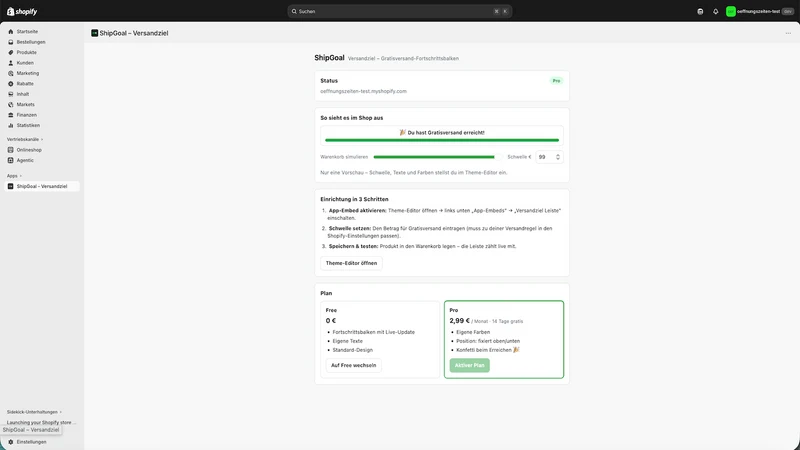Click the Finanzen bank icon

11,115
